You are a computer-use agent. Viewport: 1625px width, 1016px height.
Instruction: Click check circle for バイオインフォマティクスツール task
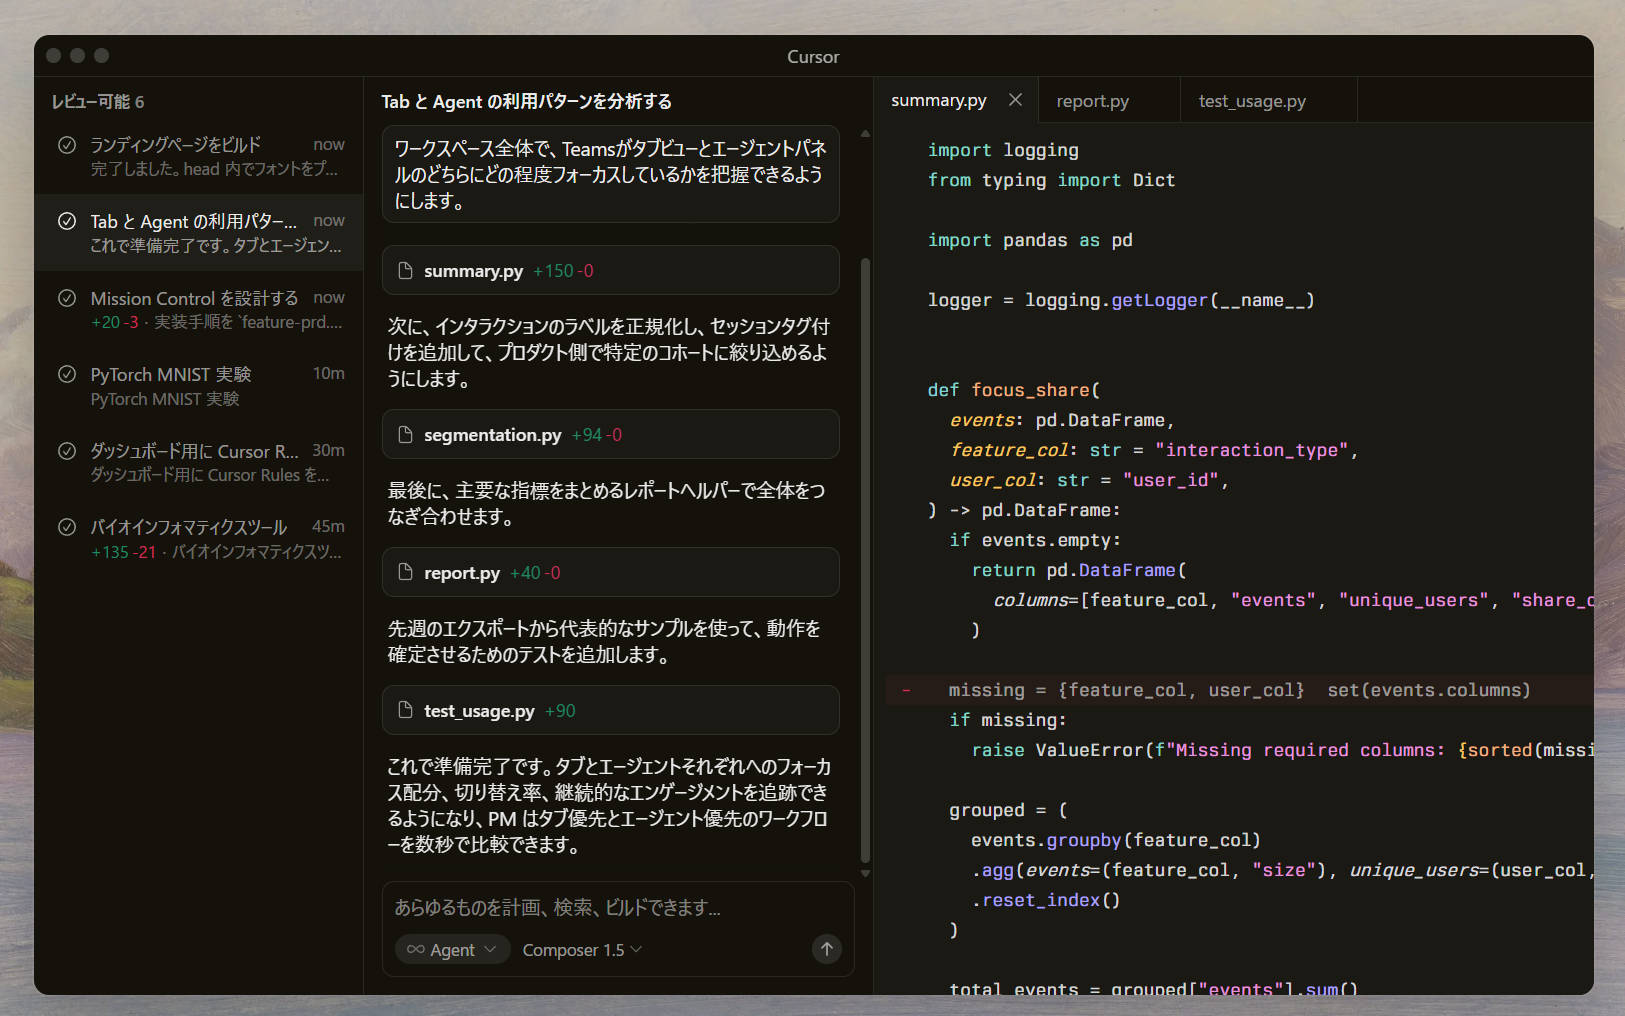point(67,527)
